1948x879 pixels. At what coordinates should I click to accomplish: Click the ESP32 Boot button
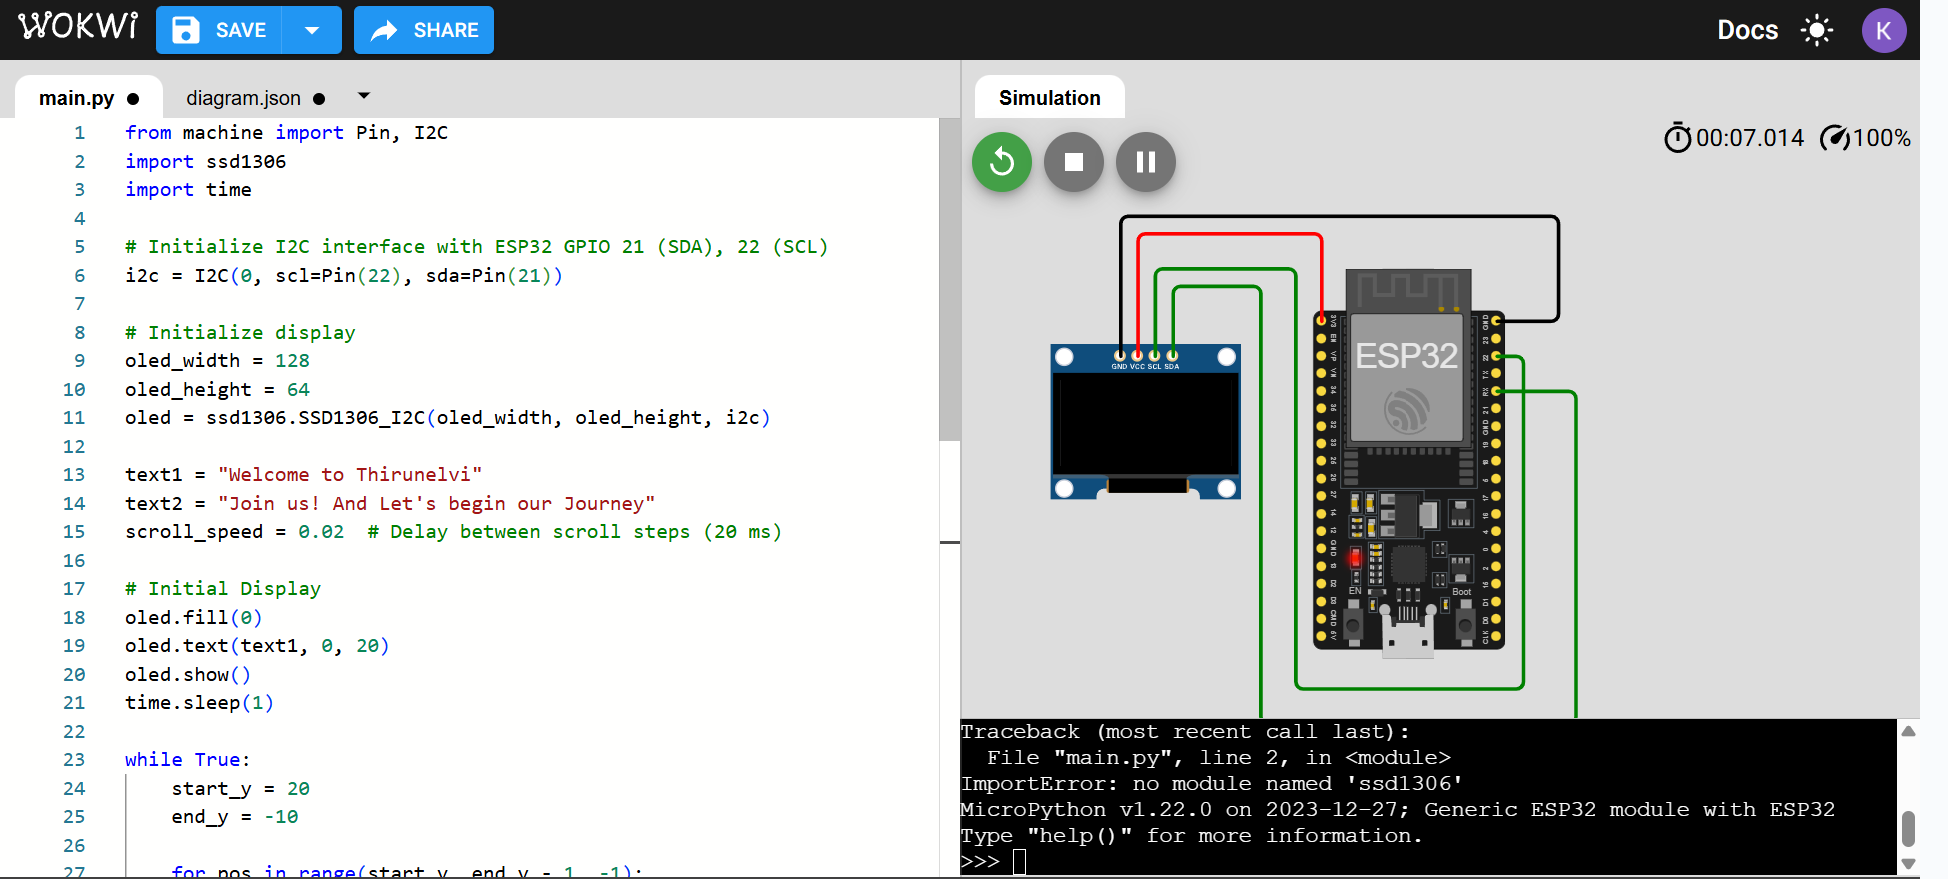coord(1464,626)
